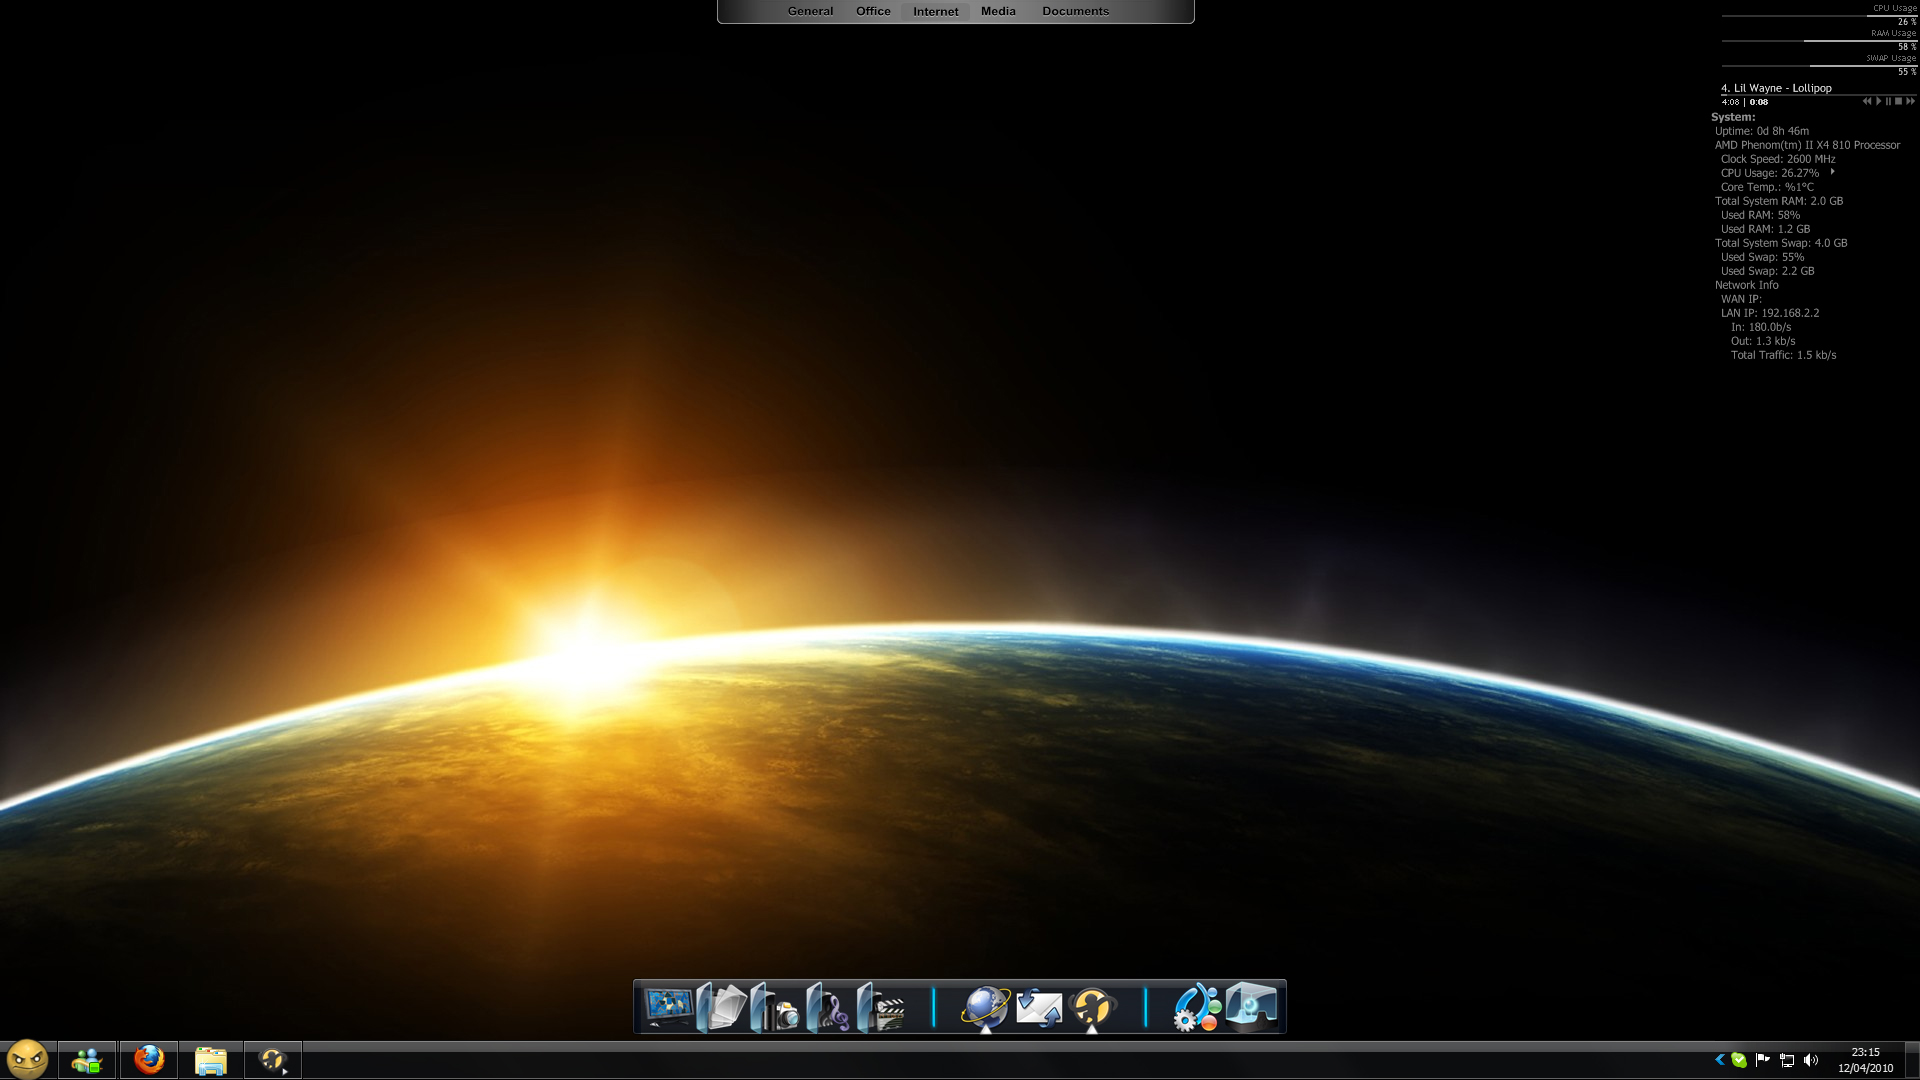
Task: Expand the CPU Usage arrow in system info
Action: (x=1832, y=172)
